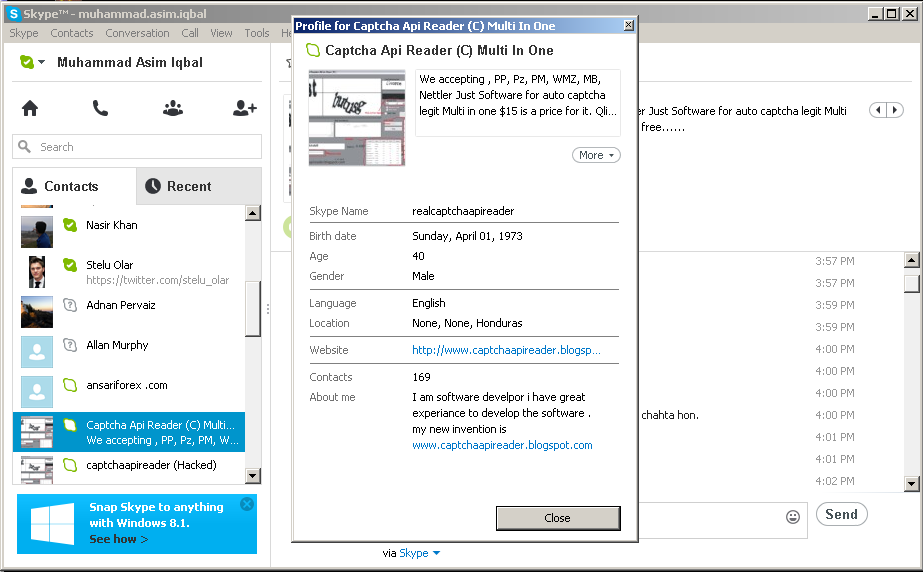Open own status icon next to Muhammad Asim Iqbal

click(26, 62)
